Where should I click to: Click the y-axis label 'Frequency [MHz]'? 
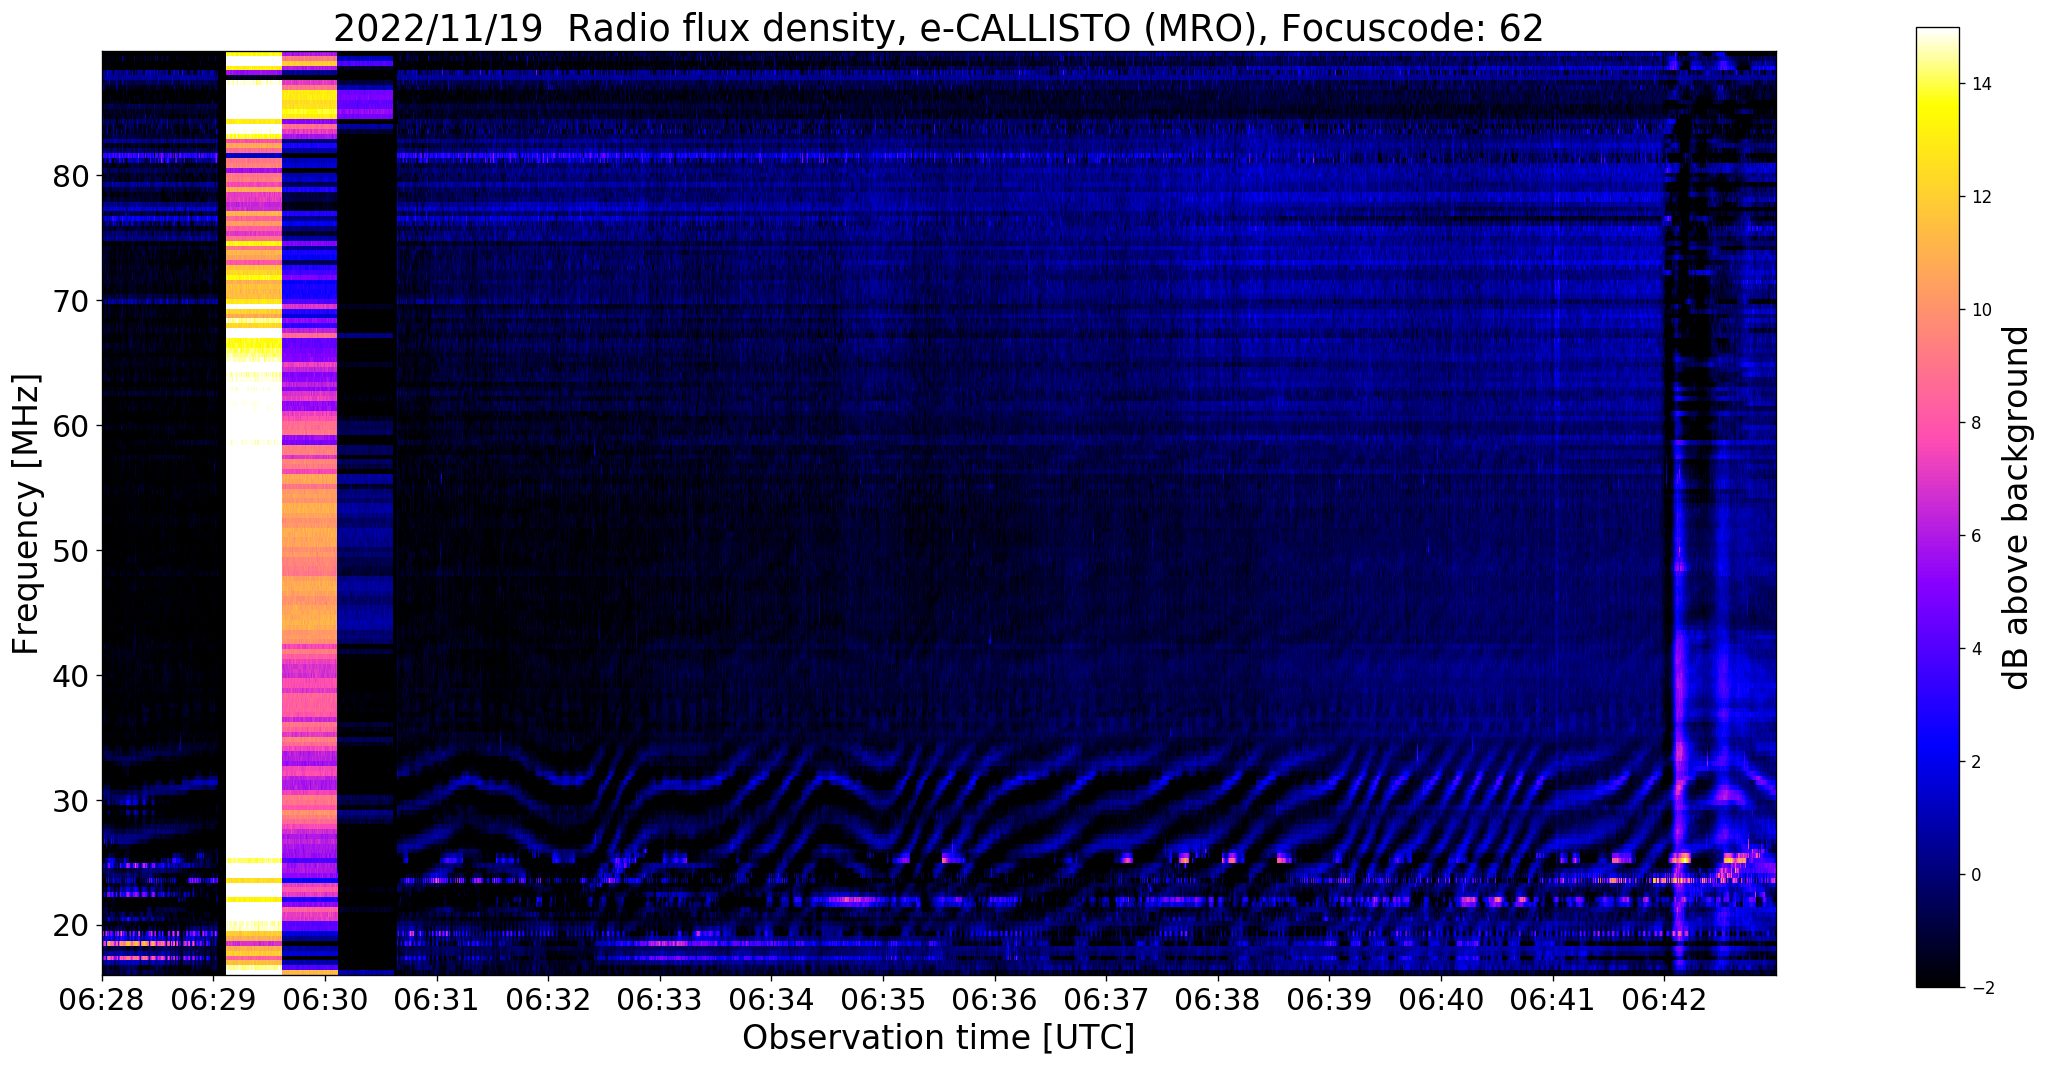click(x=26, y=513)
